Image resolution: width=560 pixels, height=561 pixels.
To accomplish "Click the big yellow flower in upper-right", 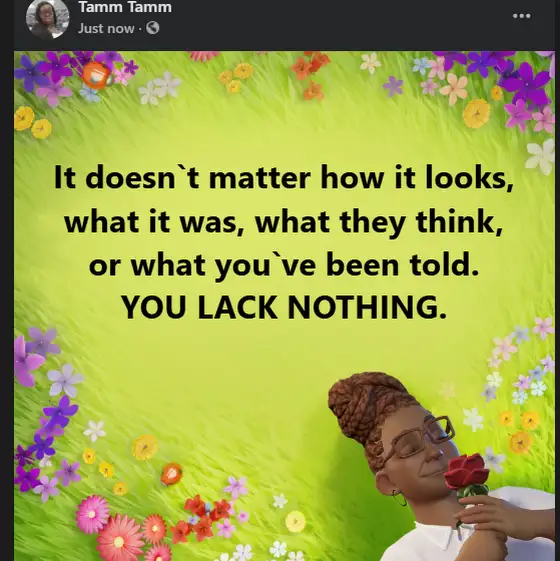I will coord(477,113).
